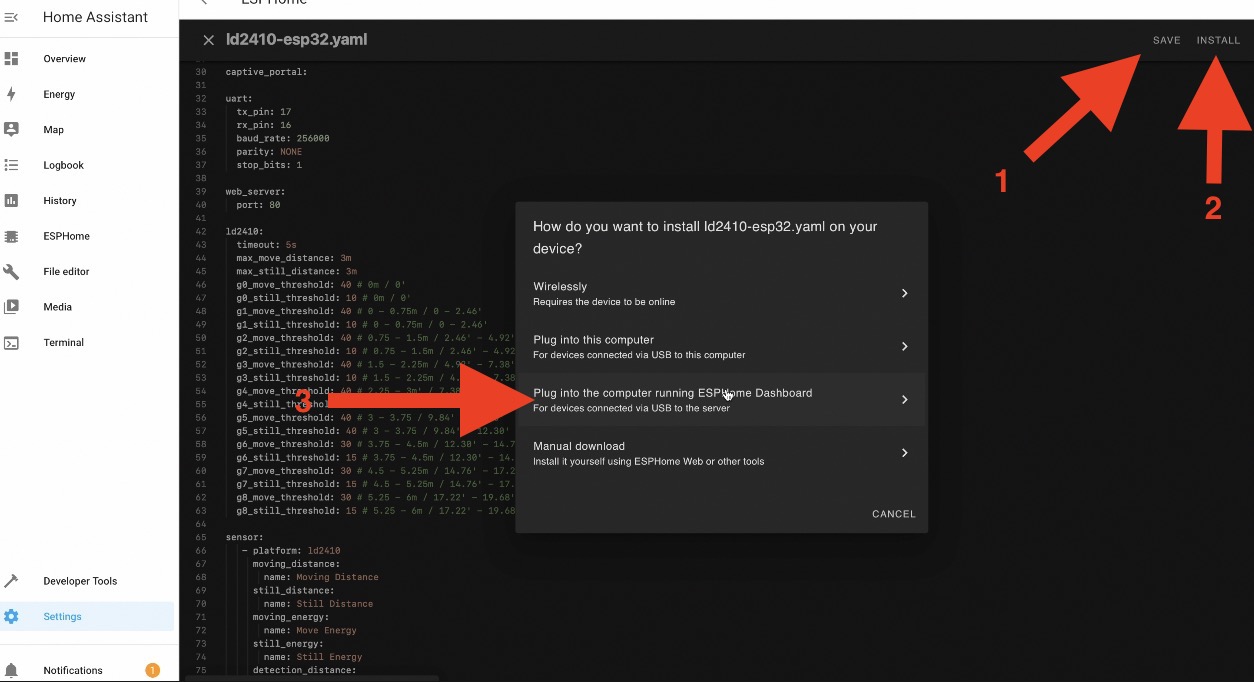Click the Media play icon
The height and width of the screenshot is (682, 1254).
pyautogui.click(x=11, y=307)
